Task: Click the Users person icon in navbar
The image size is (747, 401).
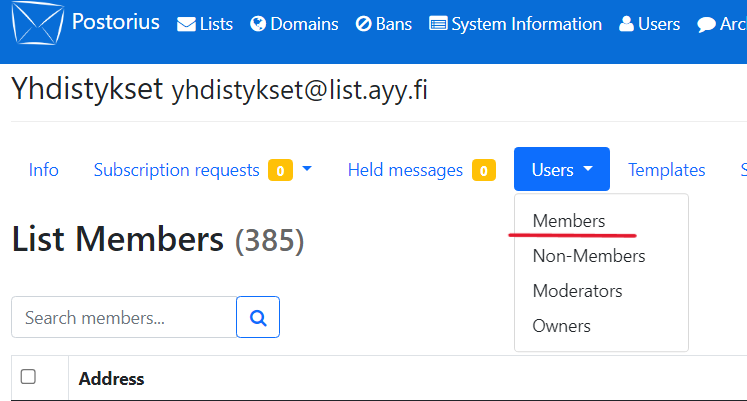Action: tap(626, 24)
